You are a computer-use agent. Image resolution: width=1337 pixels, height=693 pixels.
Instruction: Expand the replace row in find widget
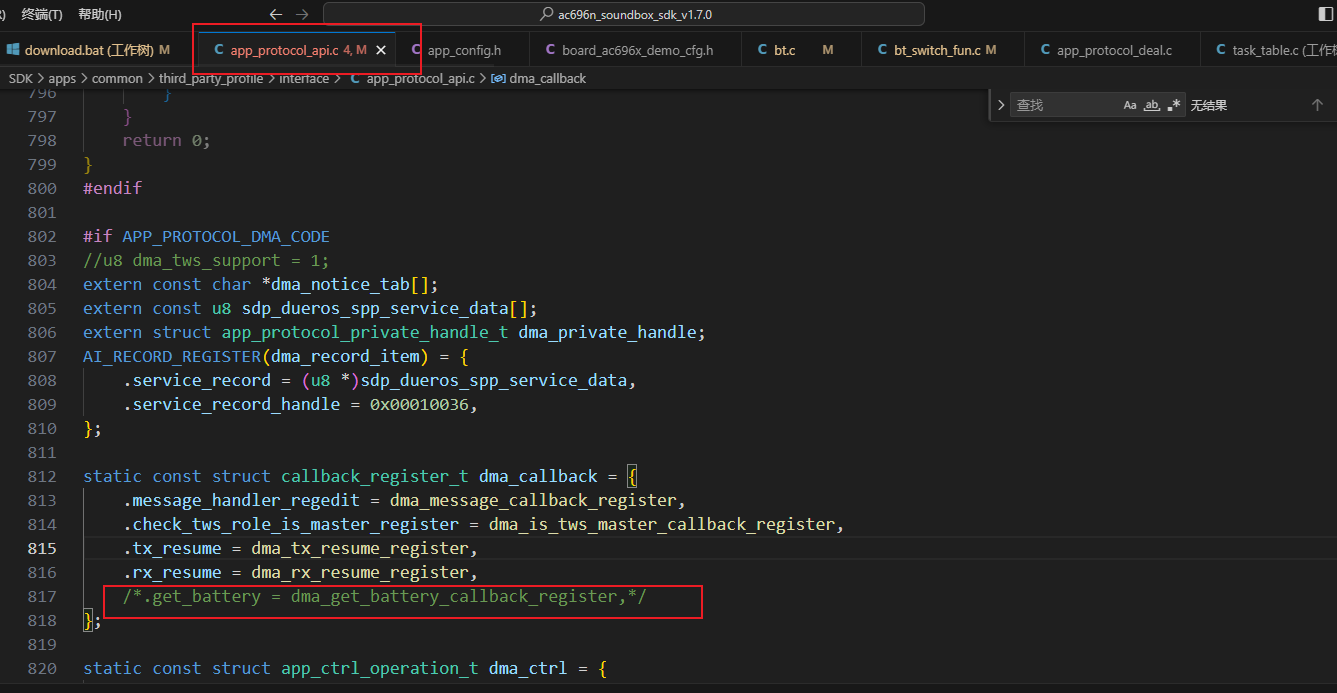point(1001,105)
